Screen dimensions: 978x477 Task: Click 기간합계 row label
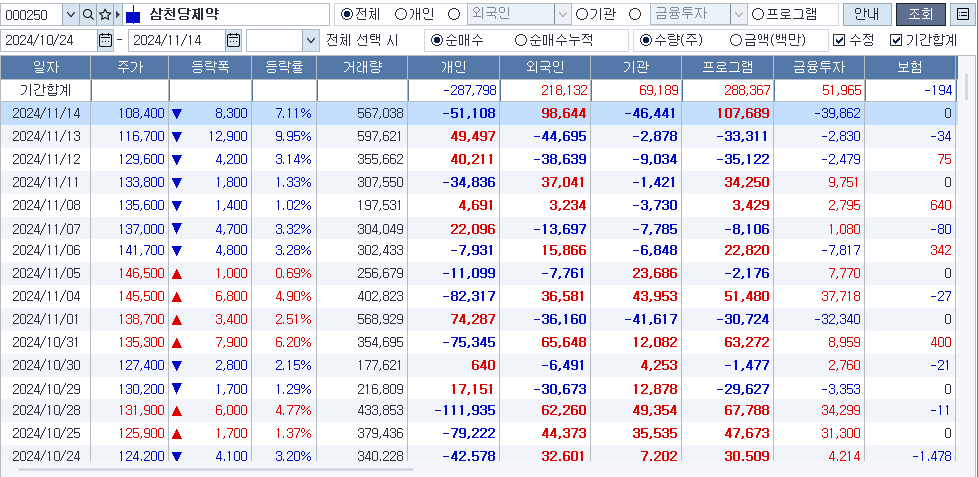(46, 90)
